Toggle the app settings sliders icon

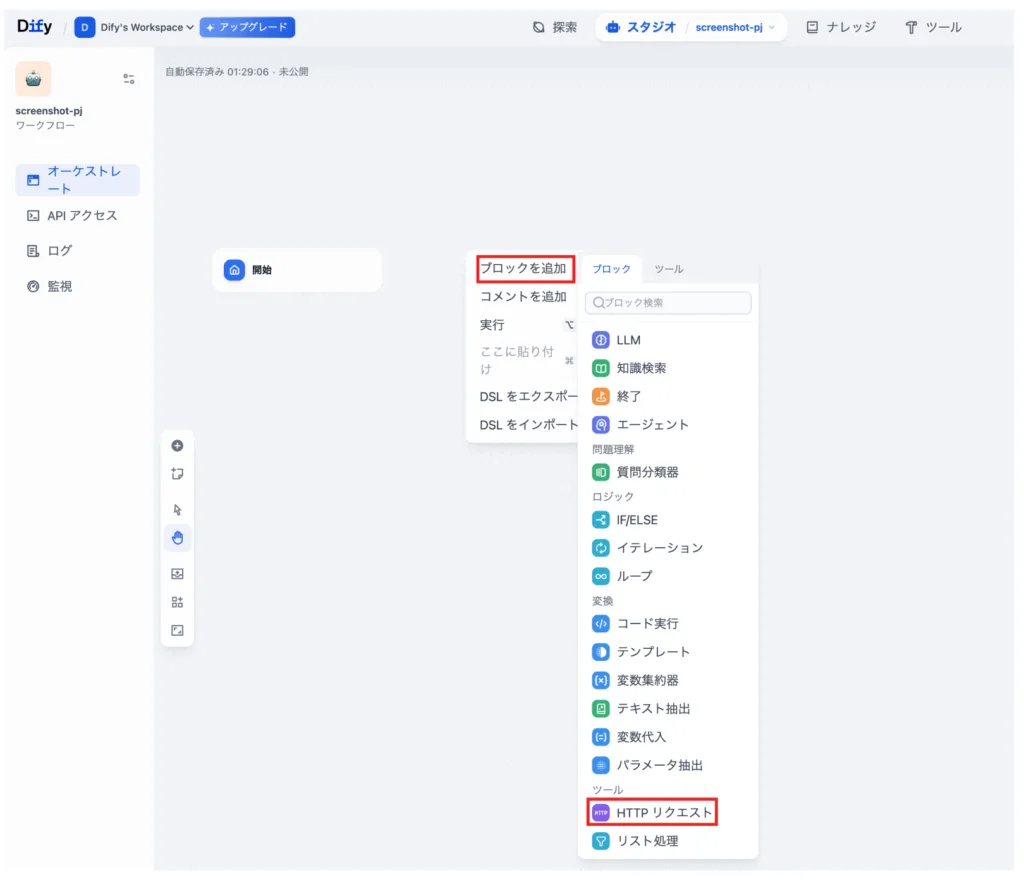[x=128, y=78]
